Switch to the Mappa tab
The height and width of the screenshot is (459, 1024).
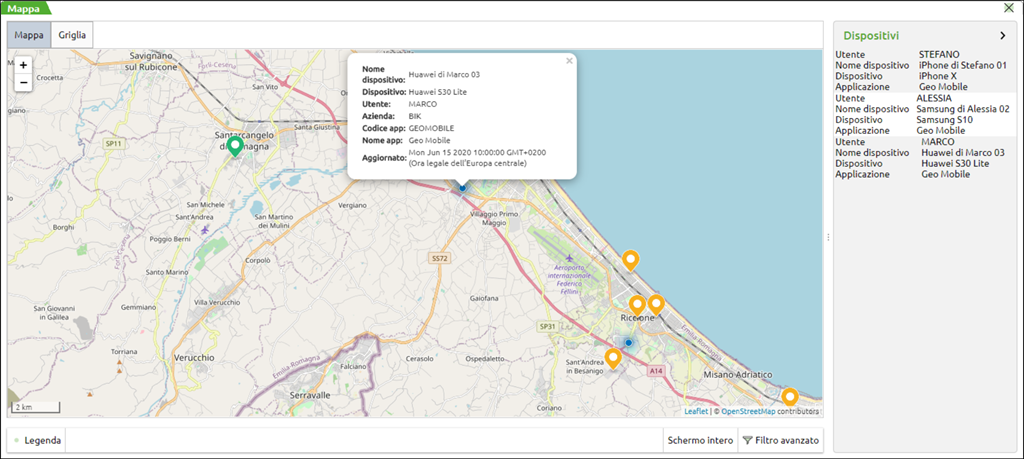pos(29,35)
